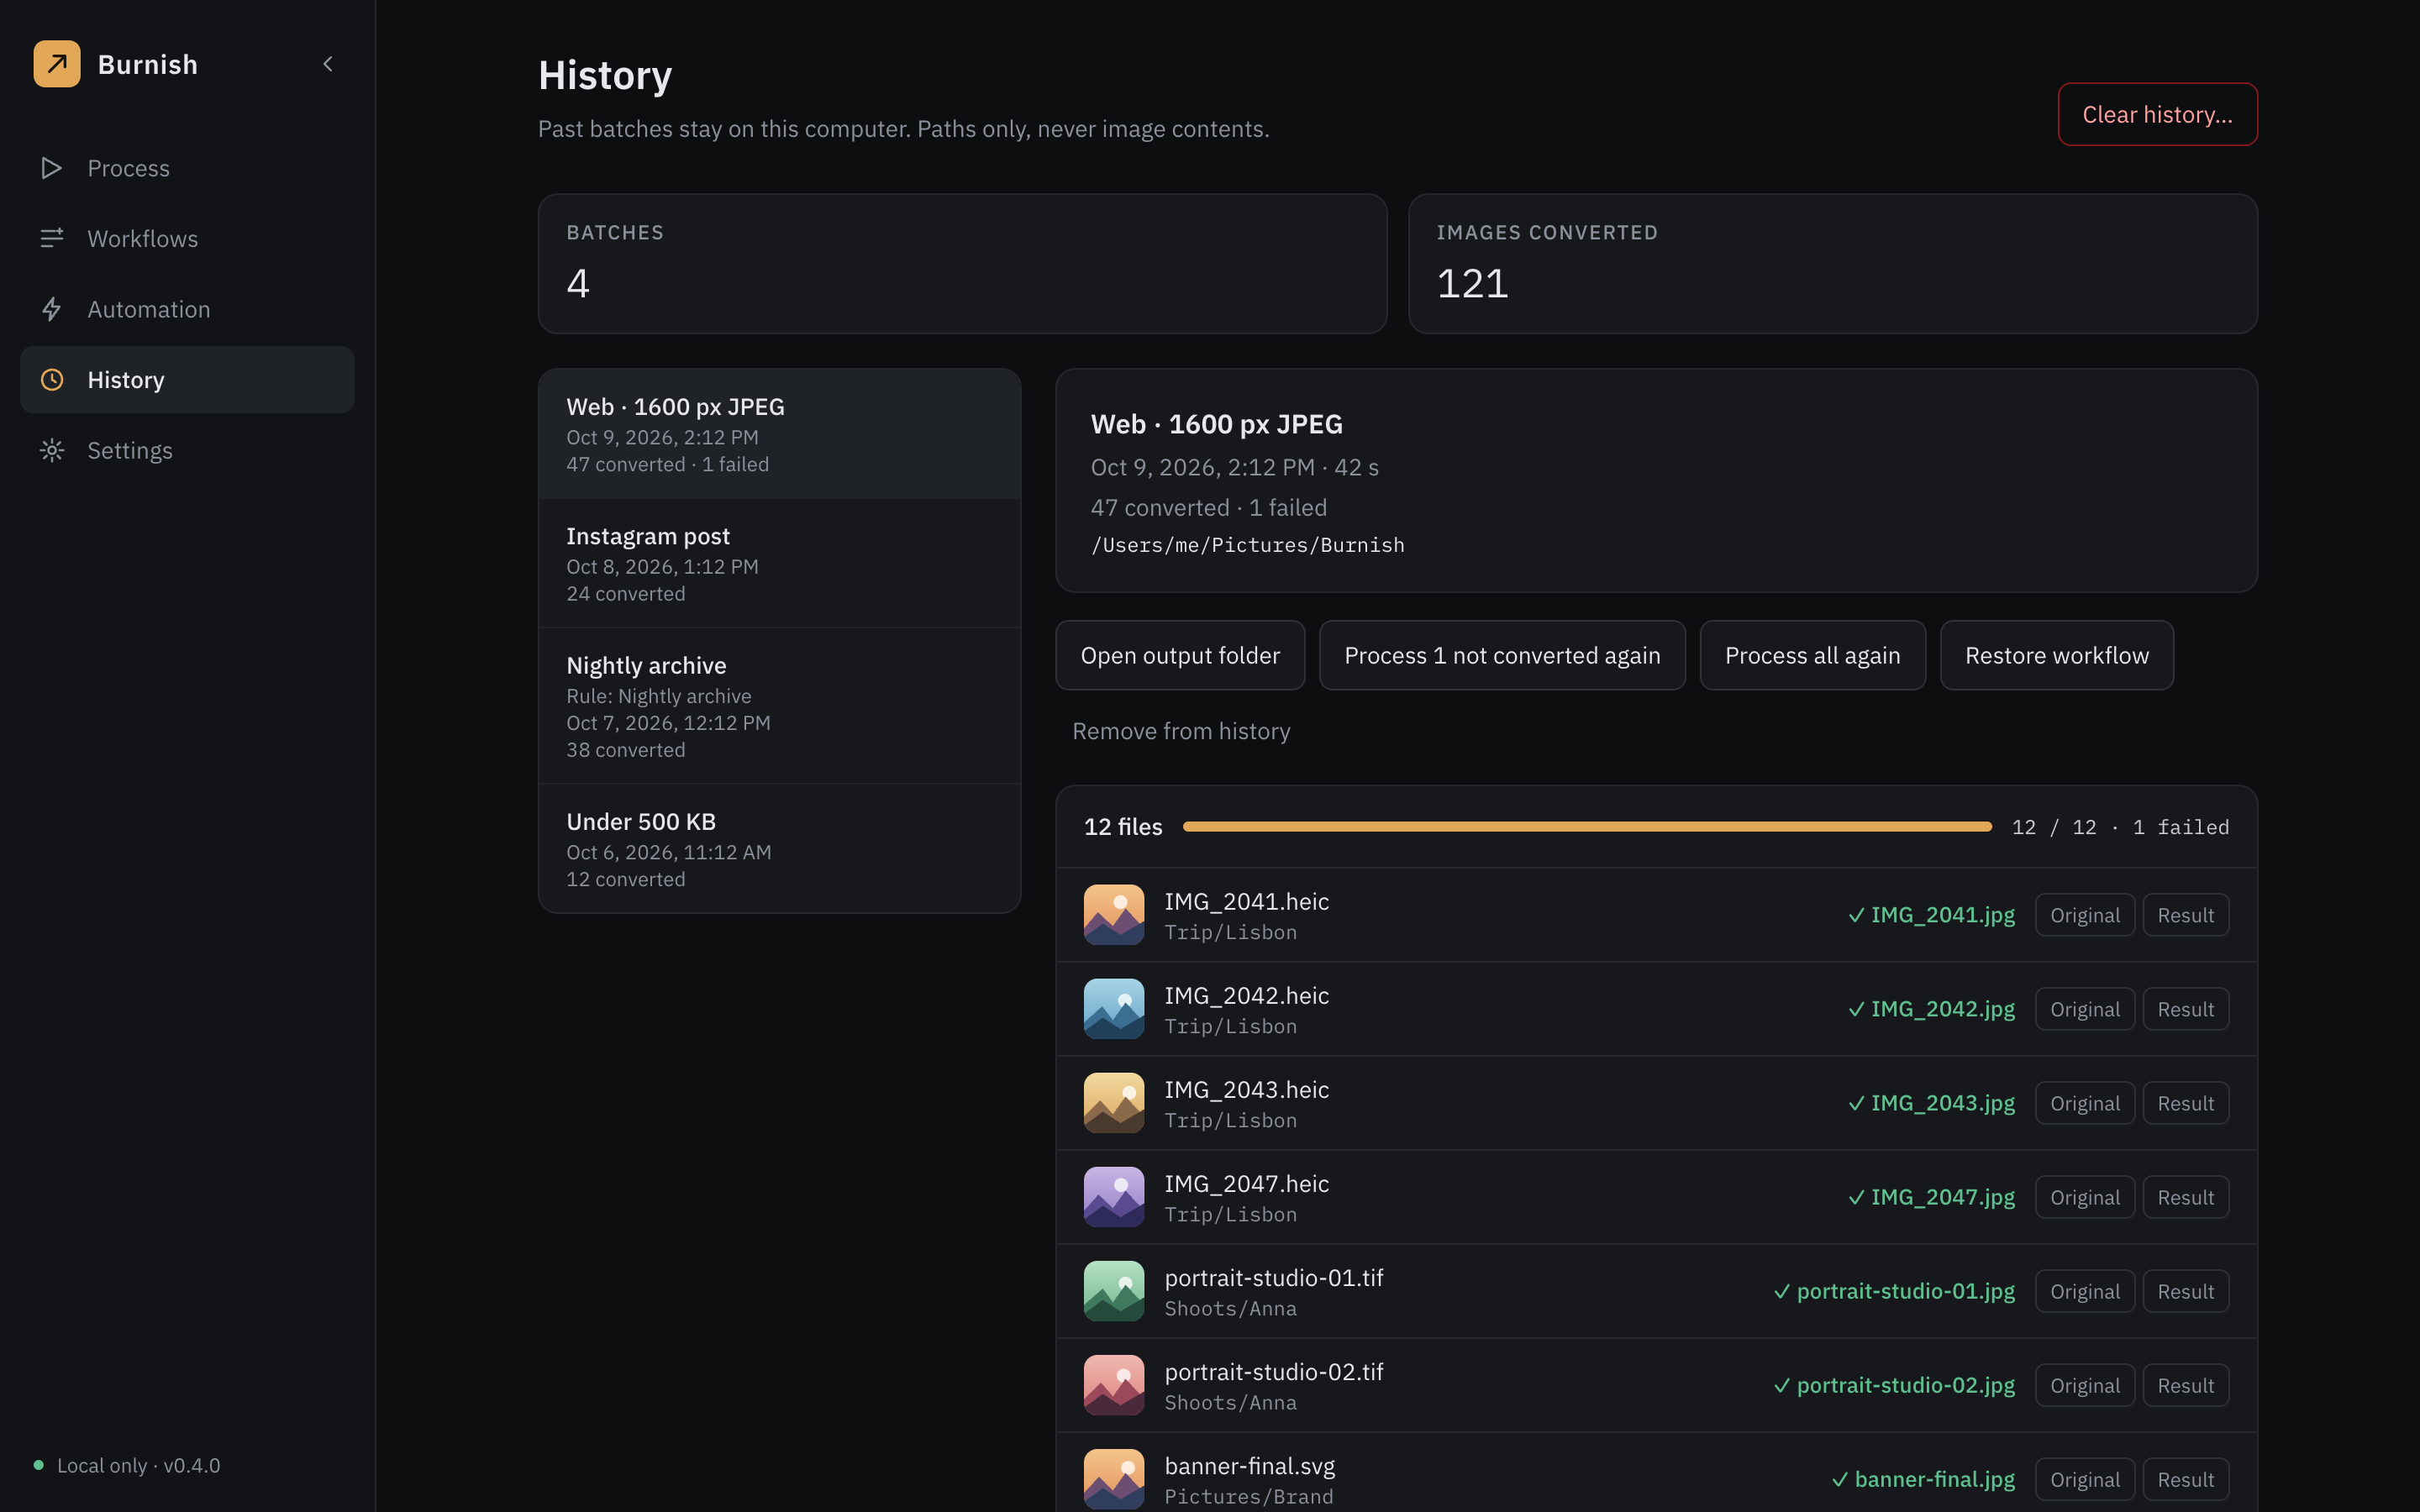2420x1512 pixels.
Task: Click the /Users/me/Pictures/Burnish output path
Action: [1247, 545]
